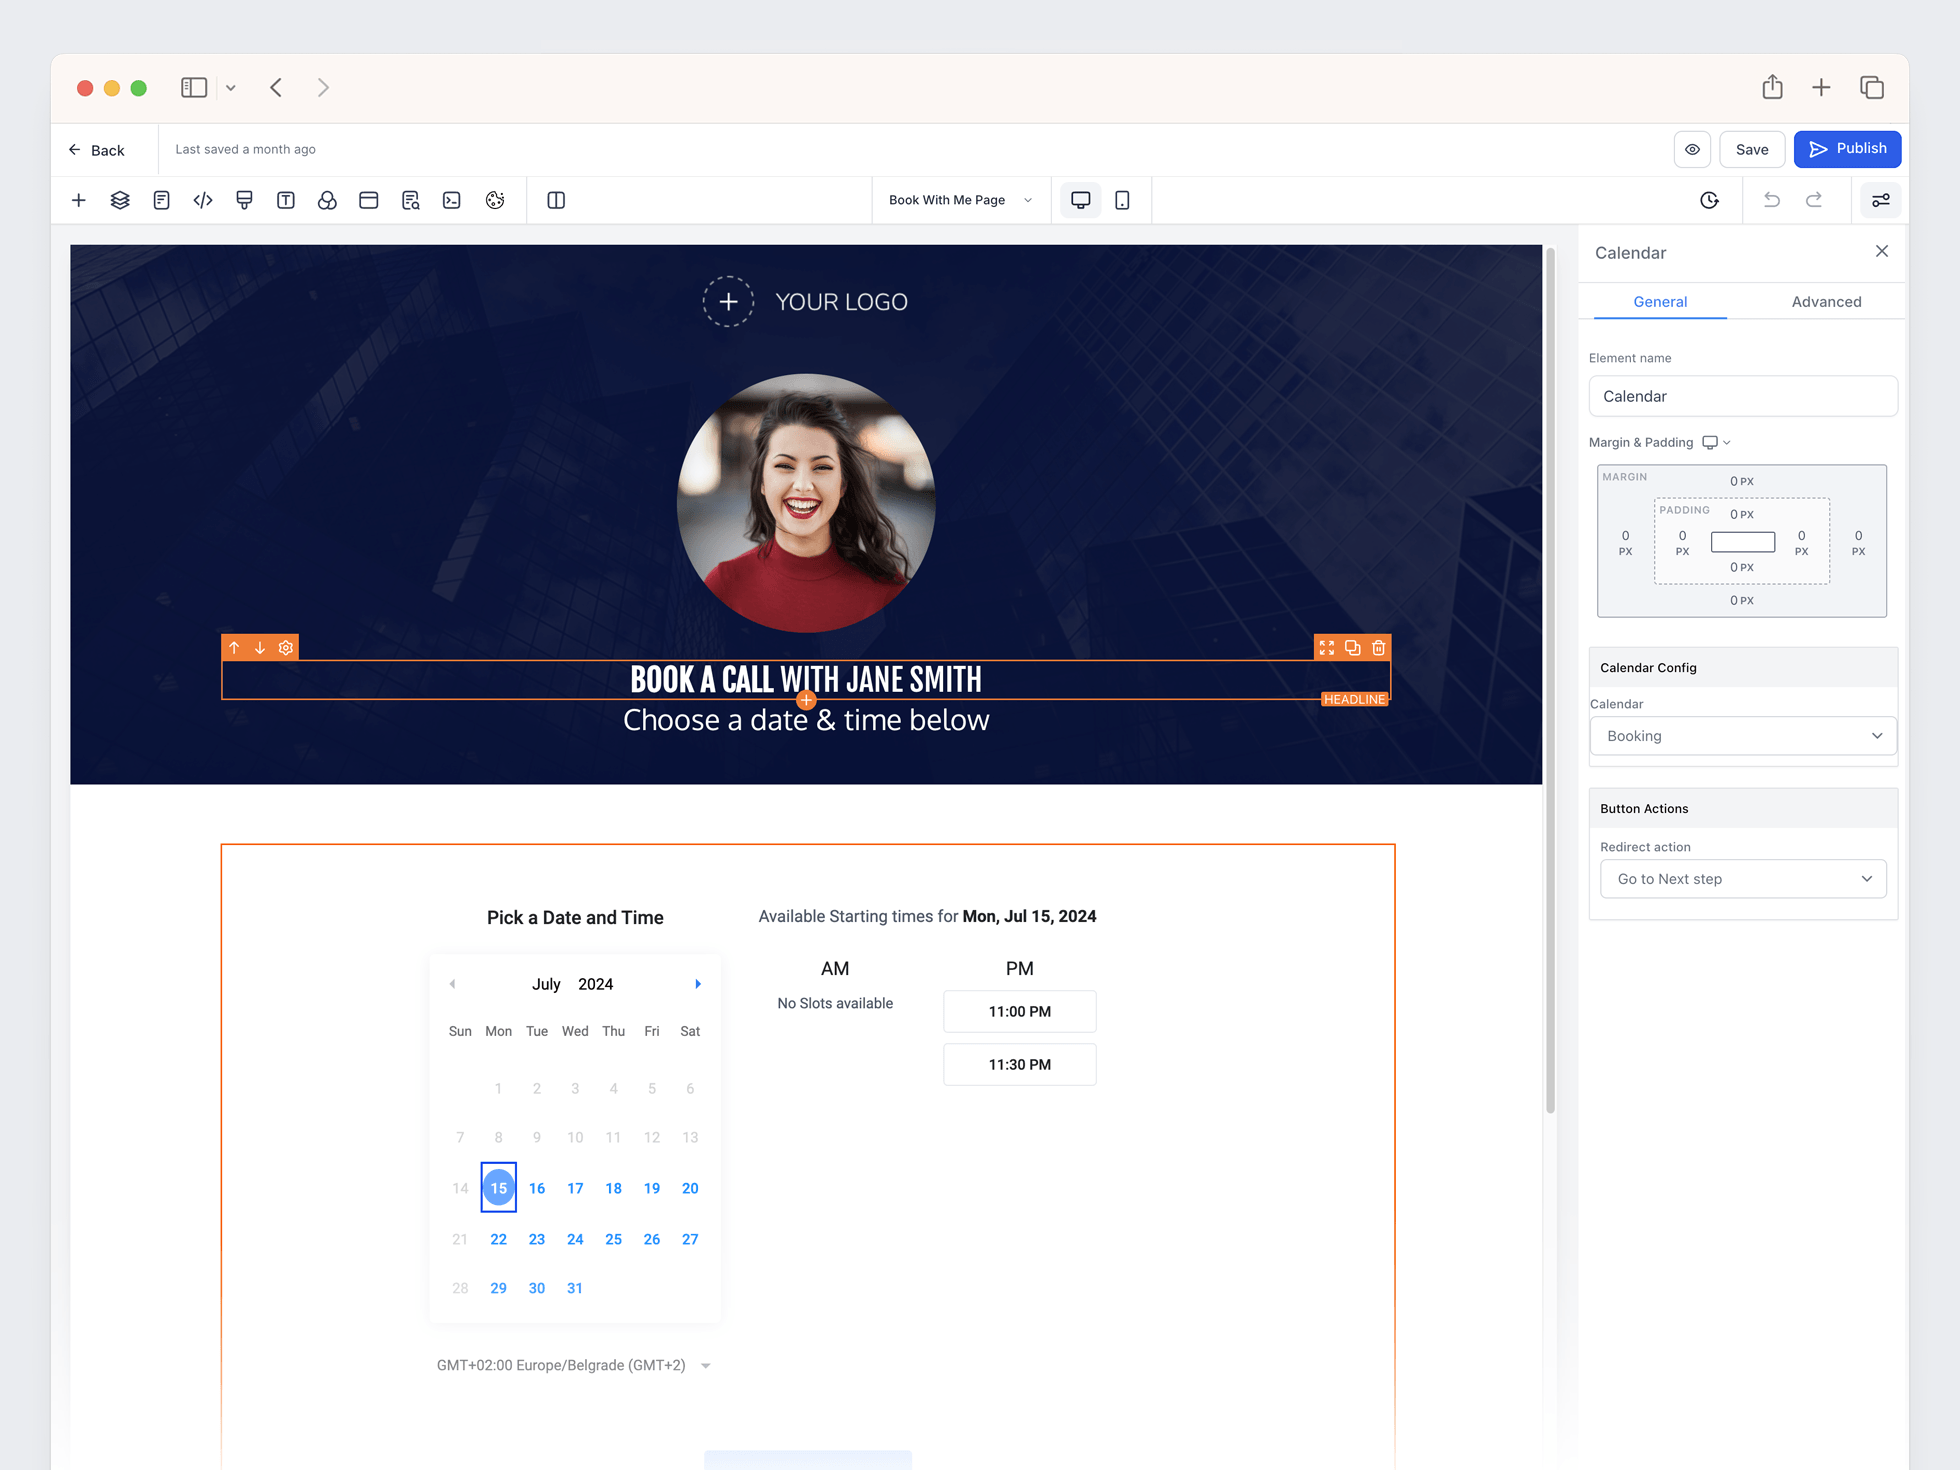Choose the 11:00 PM time slot
The width and height of the screenshot is (1960, 1470).
coord(1020,1011)
